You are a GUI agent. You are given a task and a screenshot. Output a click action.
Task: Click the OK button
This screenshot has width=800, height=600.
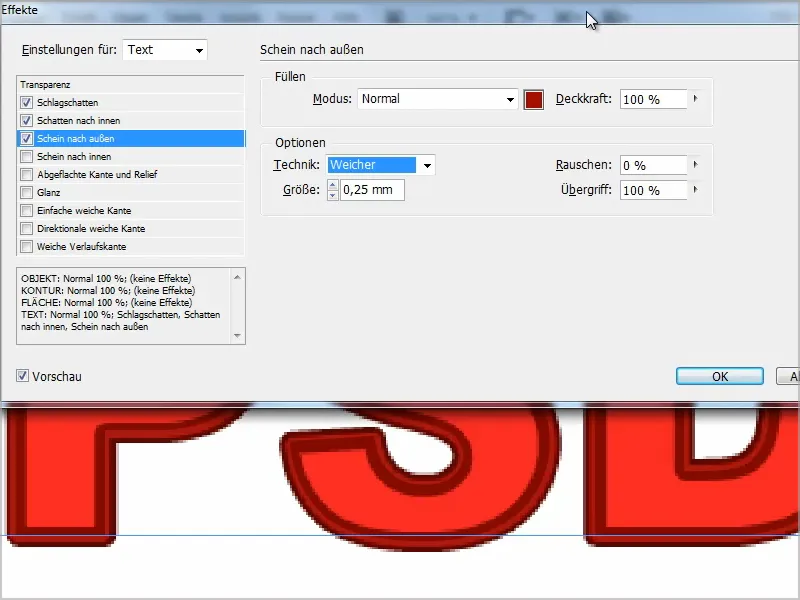[720, 377]
